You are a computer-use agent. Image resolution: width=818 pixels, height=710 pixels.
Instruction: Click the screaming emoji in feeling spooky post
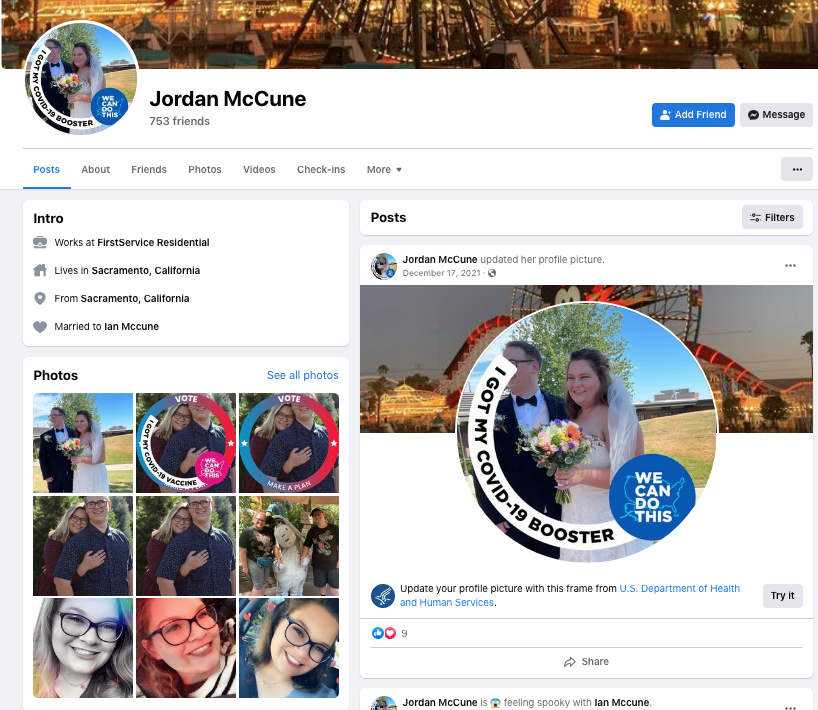click(495, 703)
